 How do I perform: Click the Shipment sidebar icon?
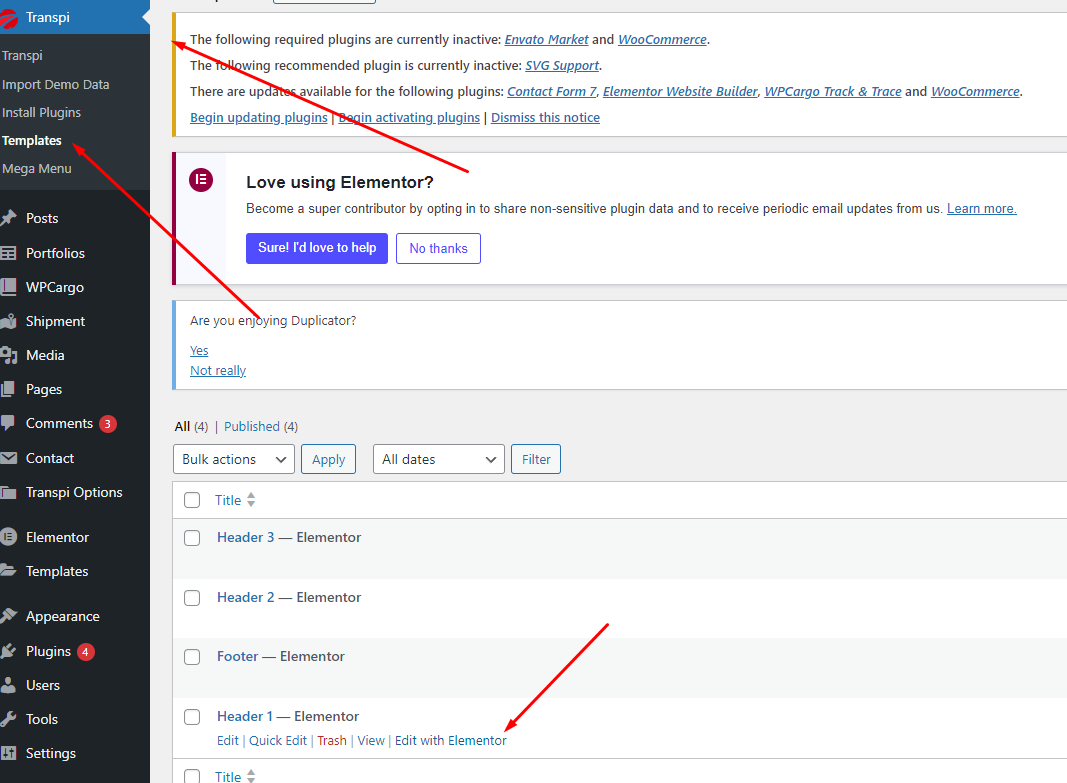tap(8, 321)
